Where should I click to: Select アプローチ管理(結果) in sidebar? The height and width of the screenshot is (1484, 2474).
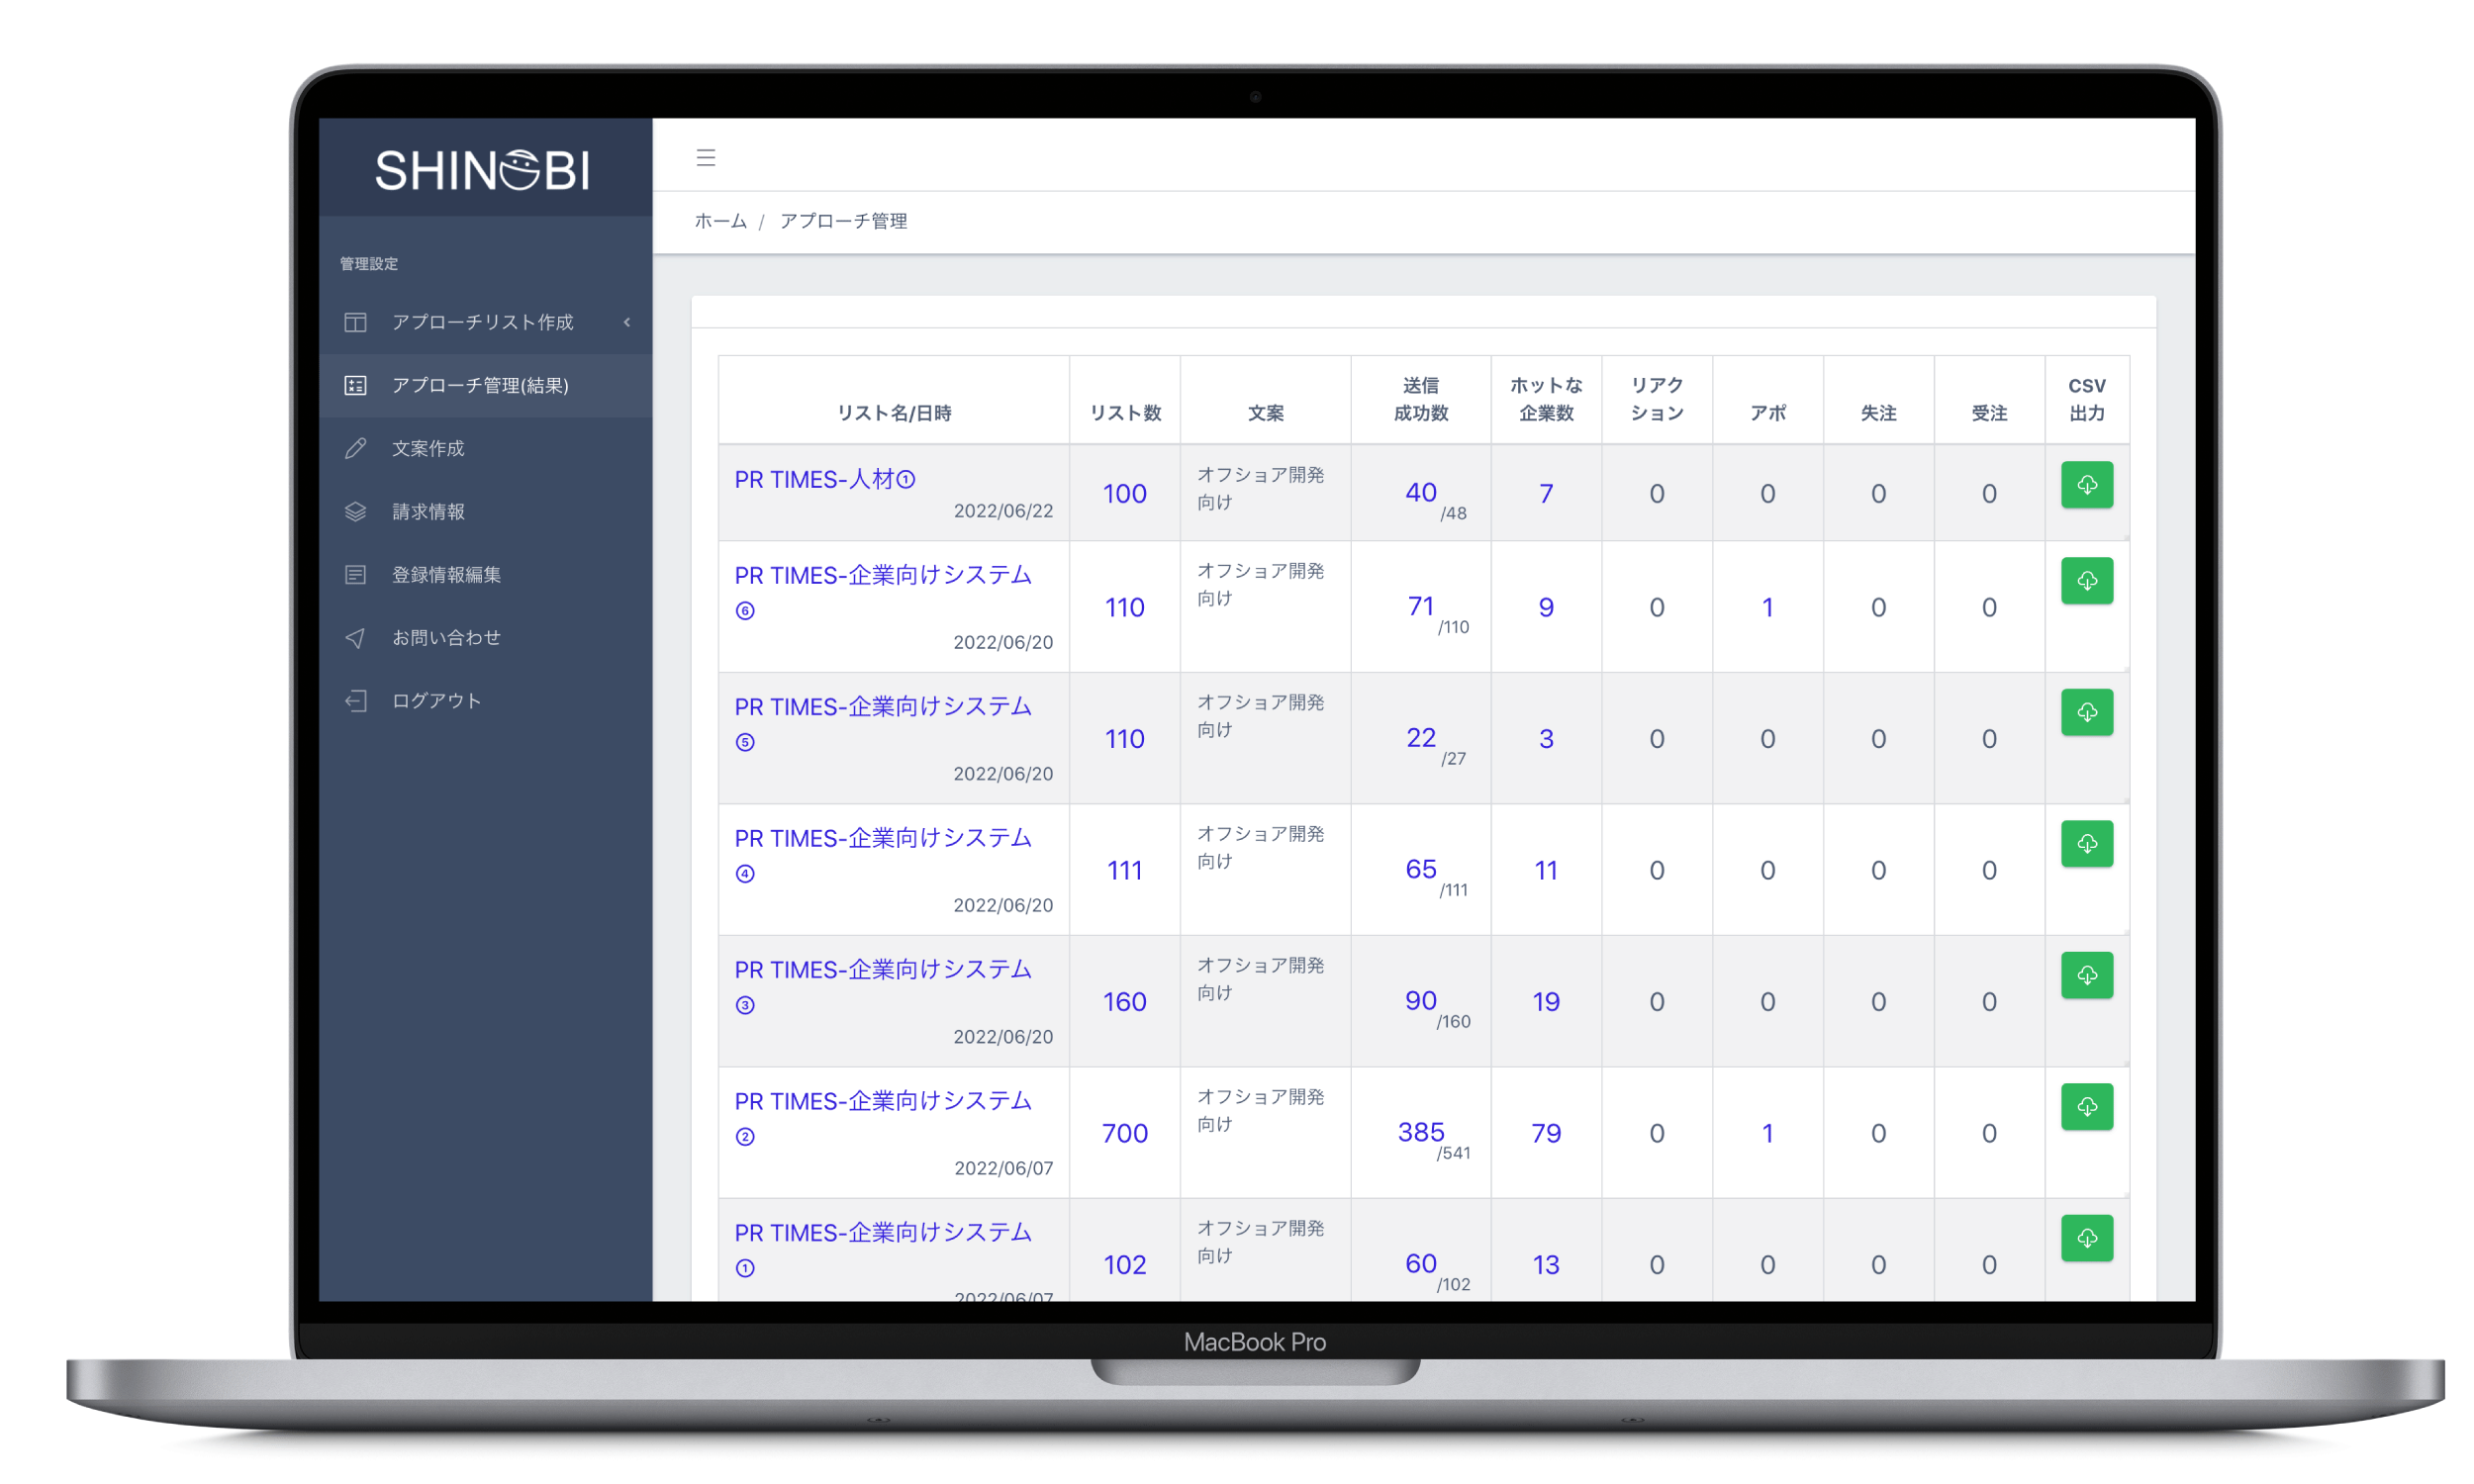tap(485, 385)
